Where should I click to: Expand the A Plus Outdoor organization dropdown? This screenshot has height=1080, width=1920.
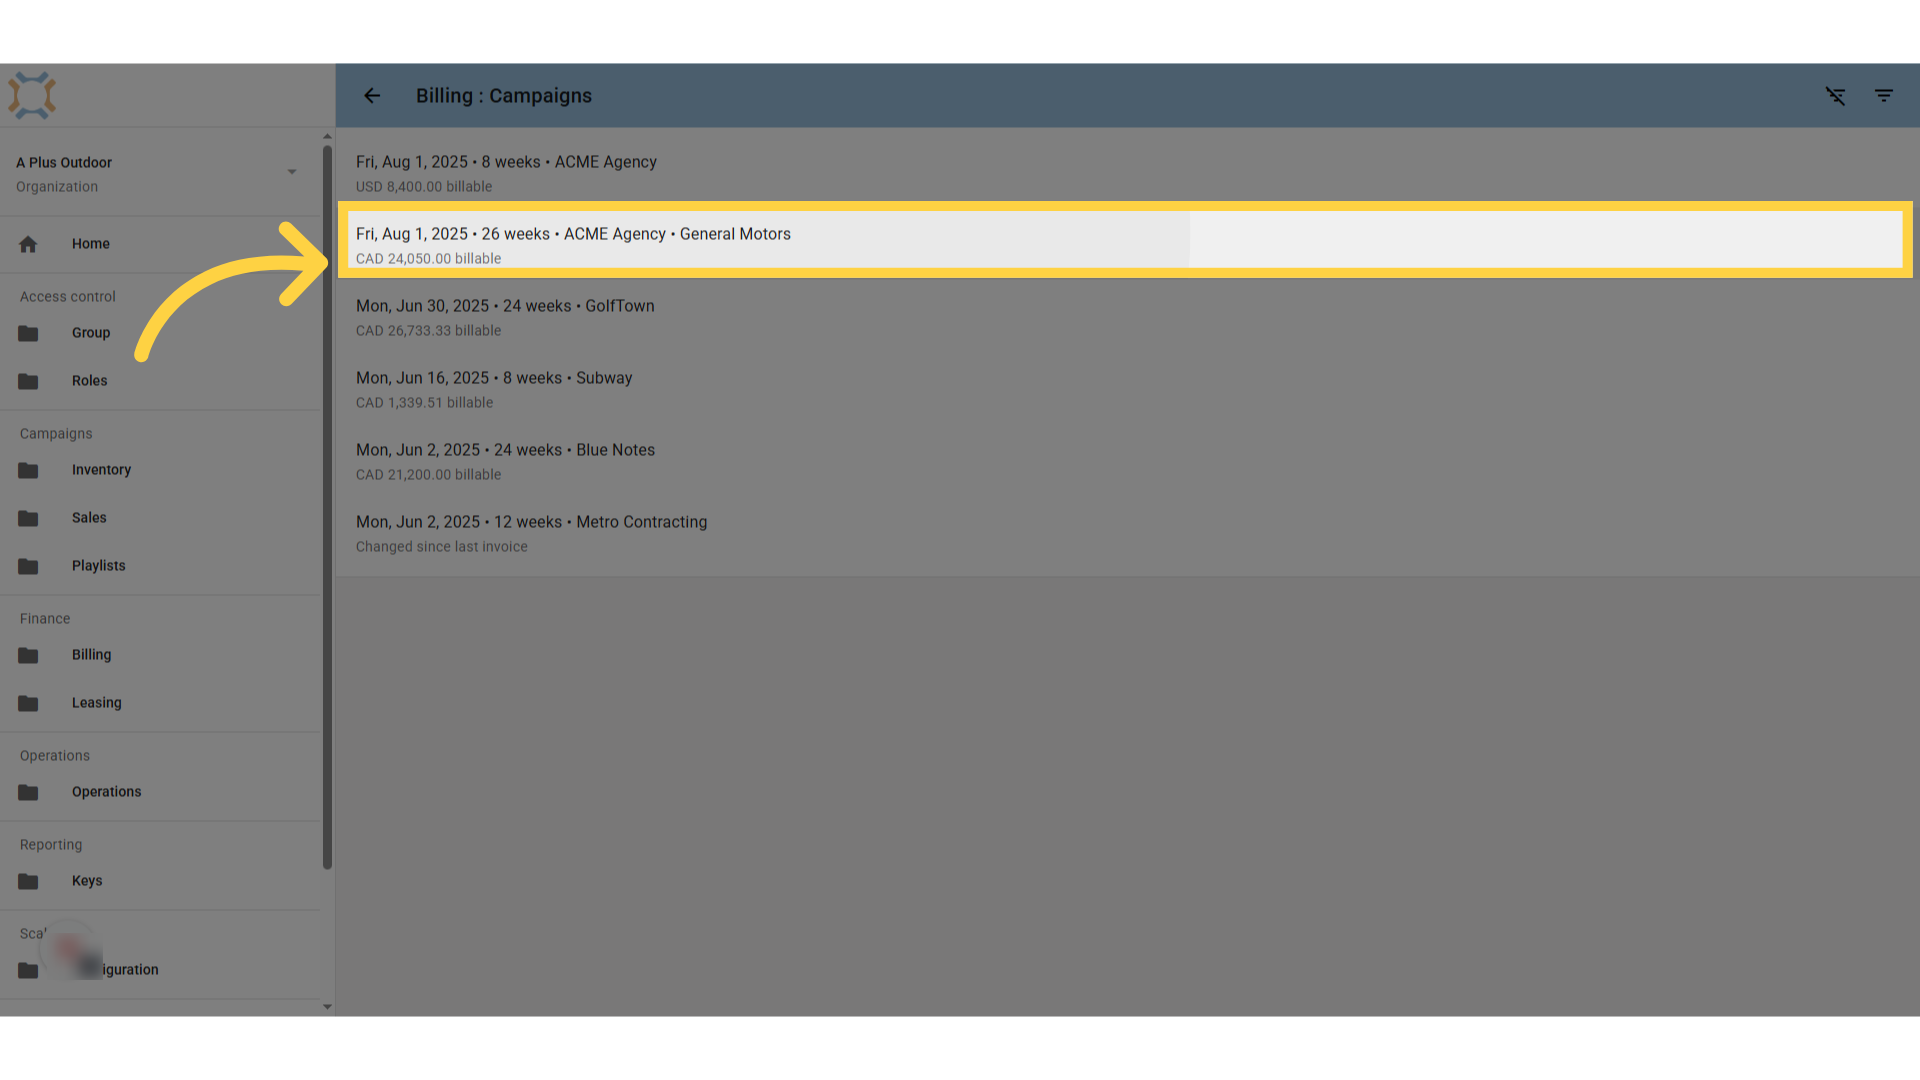292,172
